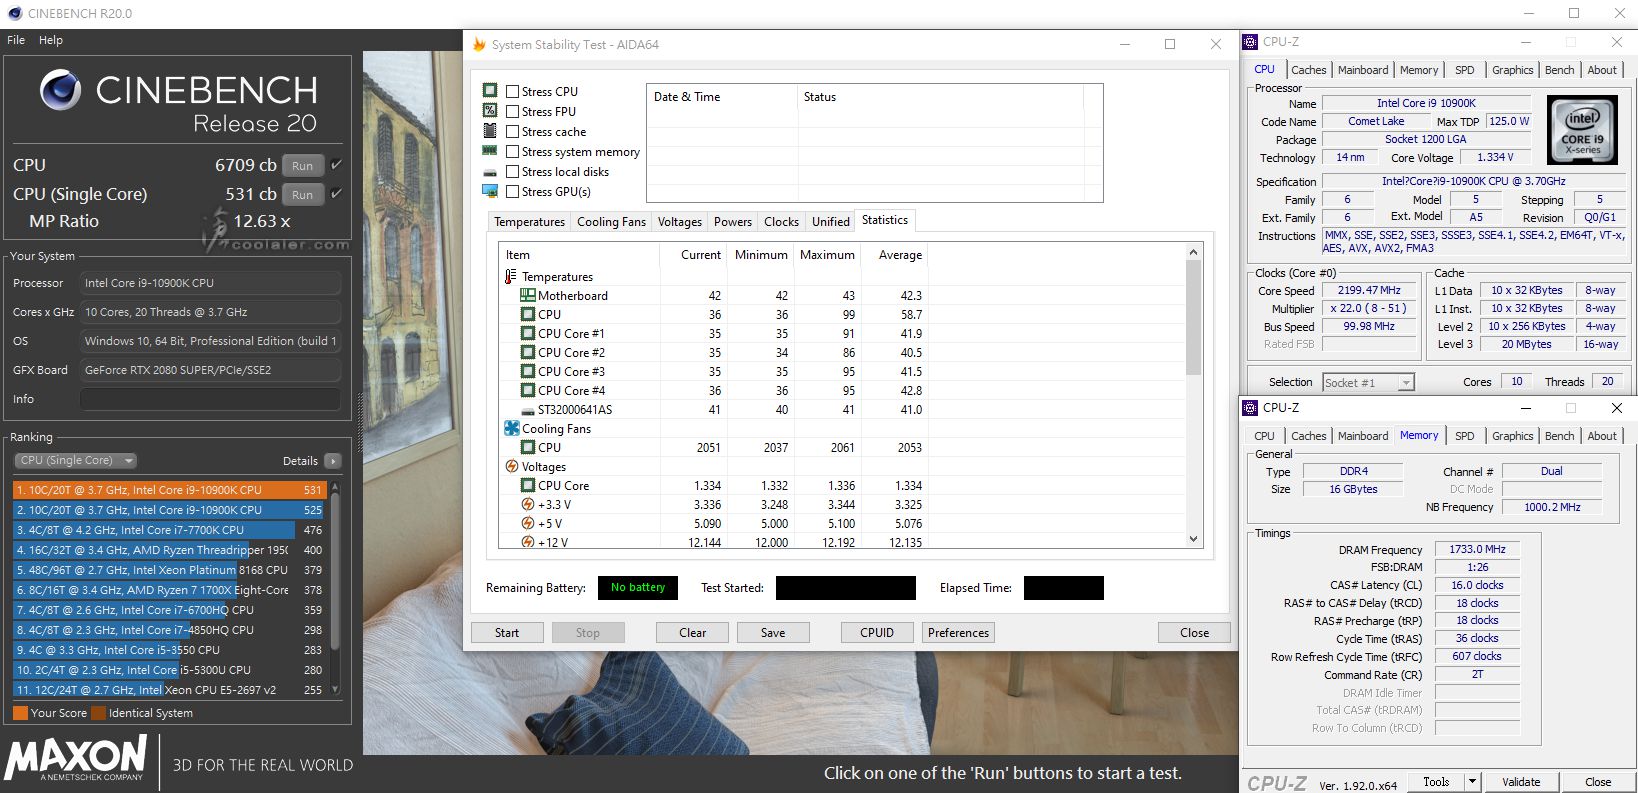Switch to the Temperatures tab in AIDA64

coord(529,222)
